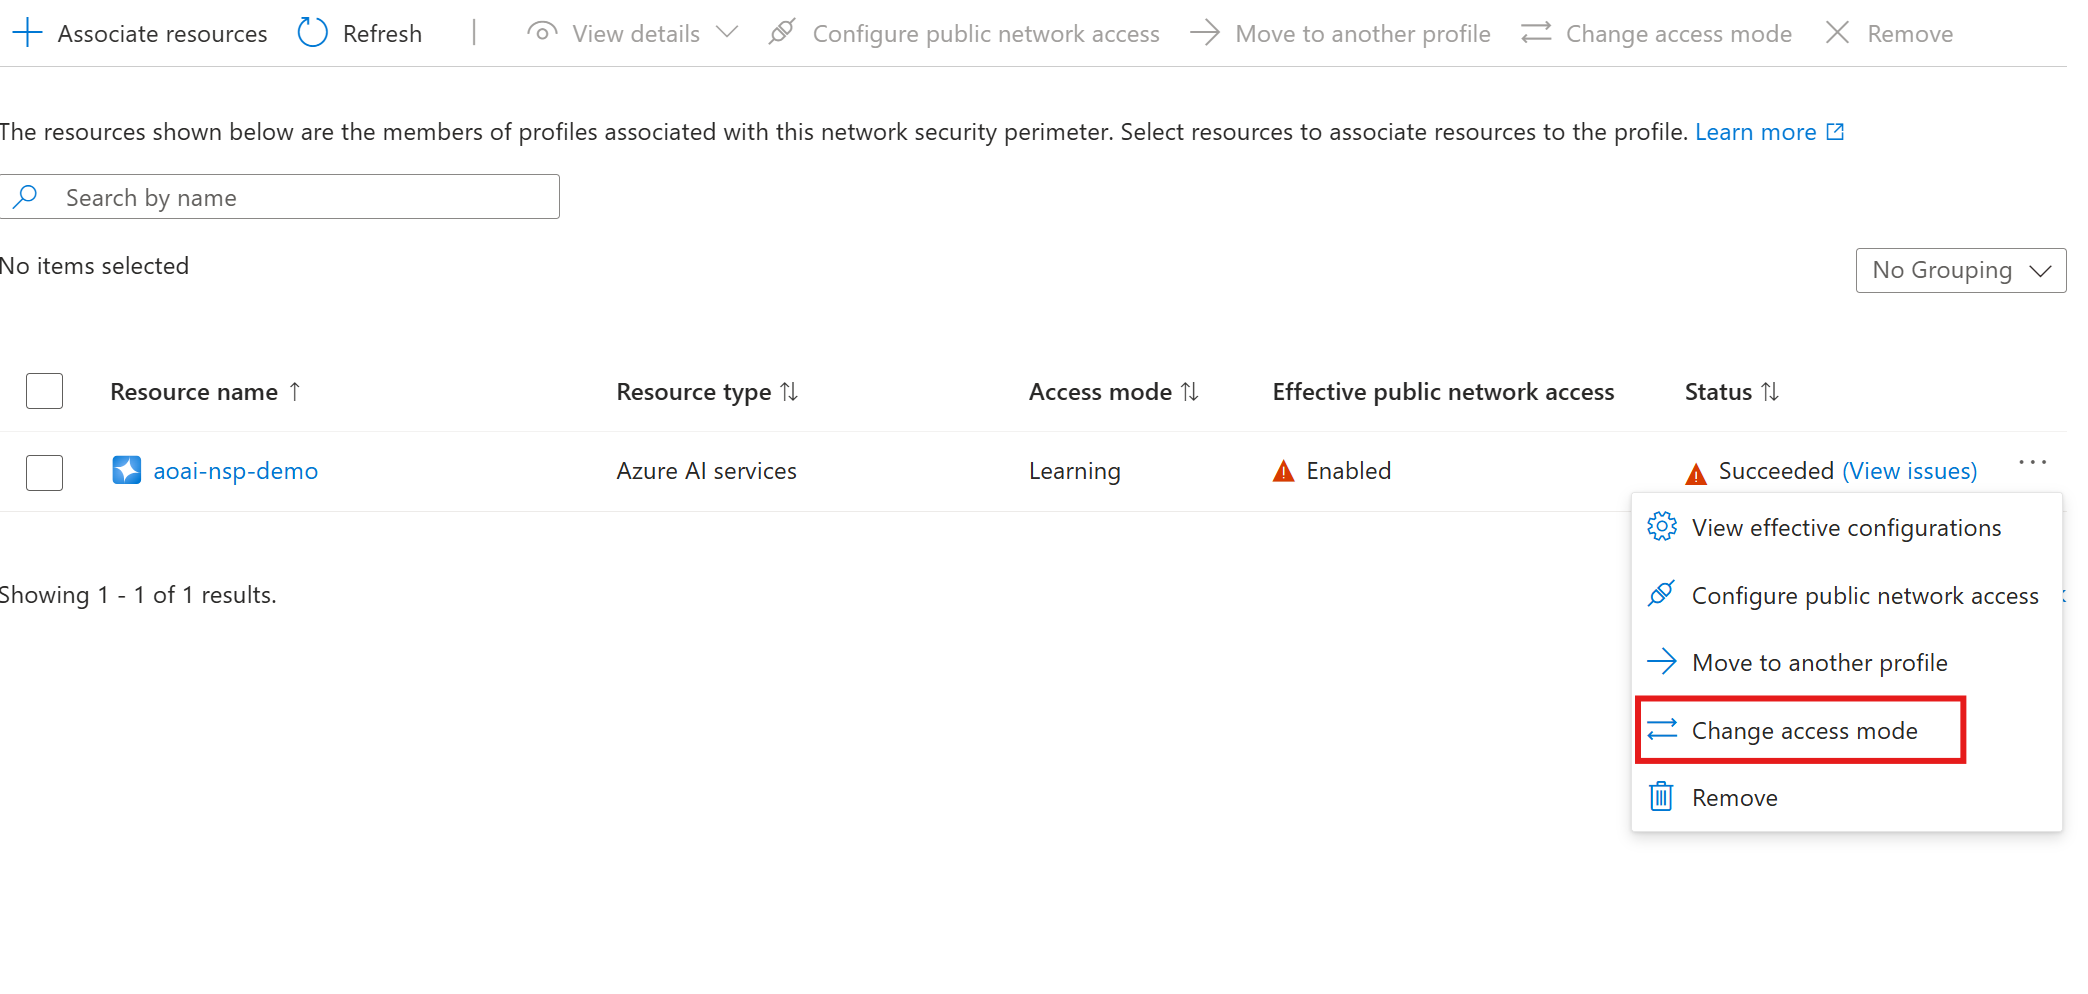Expand the chevron next to View details

click(x=728, y=32)
